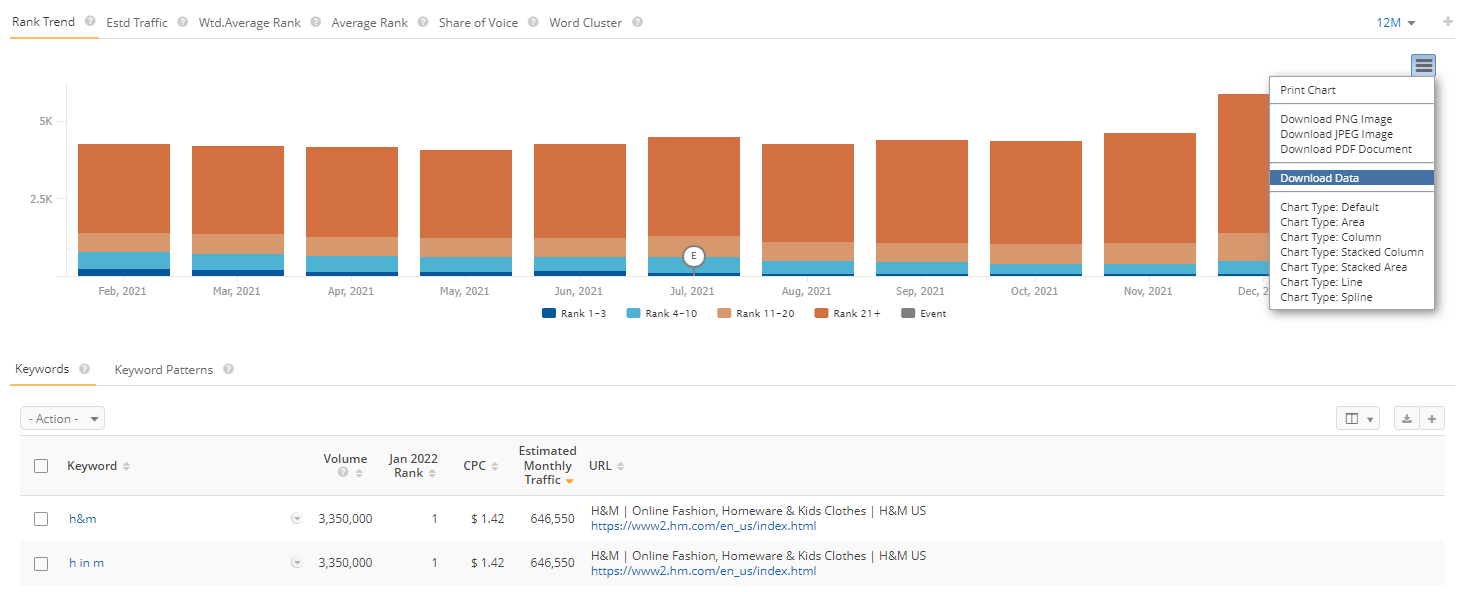The image size is (1461, 592).
Task: Click help icon beside Share of Voice
Action: tap(533, 22)
